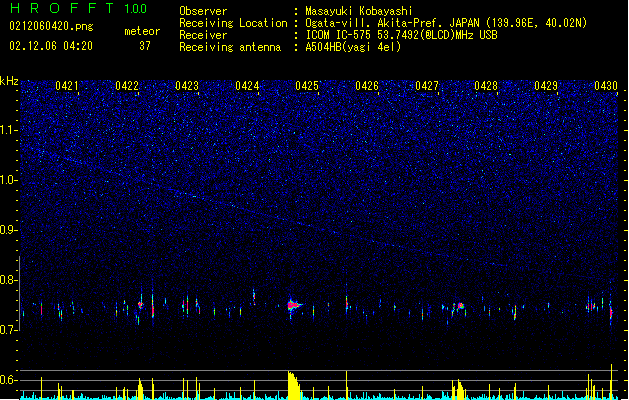Screen dimensions: 629x400
Task: Click the 0427 time marker
Action: coord(427,86)
